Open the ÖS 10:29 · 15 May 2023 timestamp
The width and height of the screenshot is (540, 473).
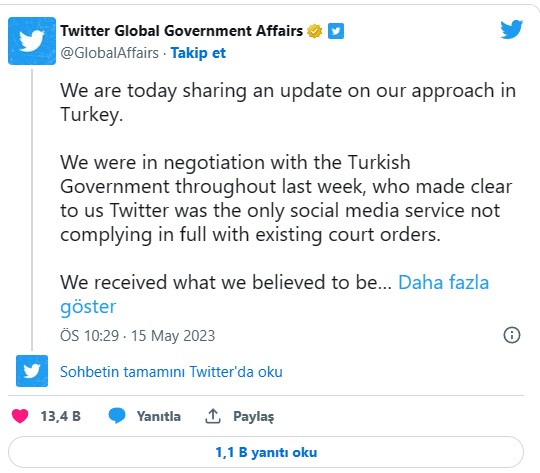pyautogui.click(x=138, y=336)
